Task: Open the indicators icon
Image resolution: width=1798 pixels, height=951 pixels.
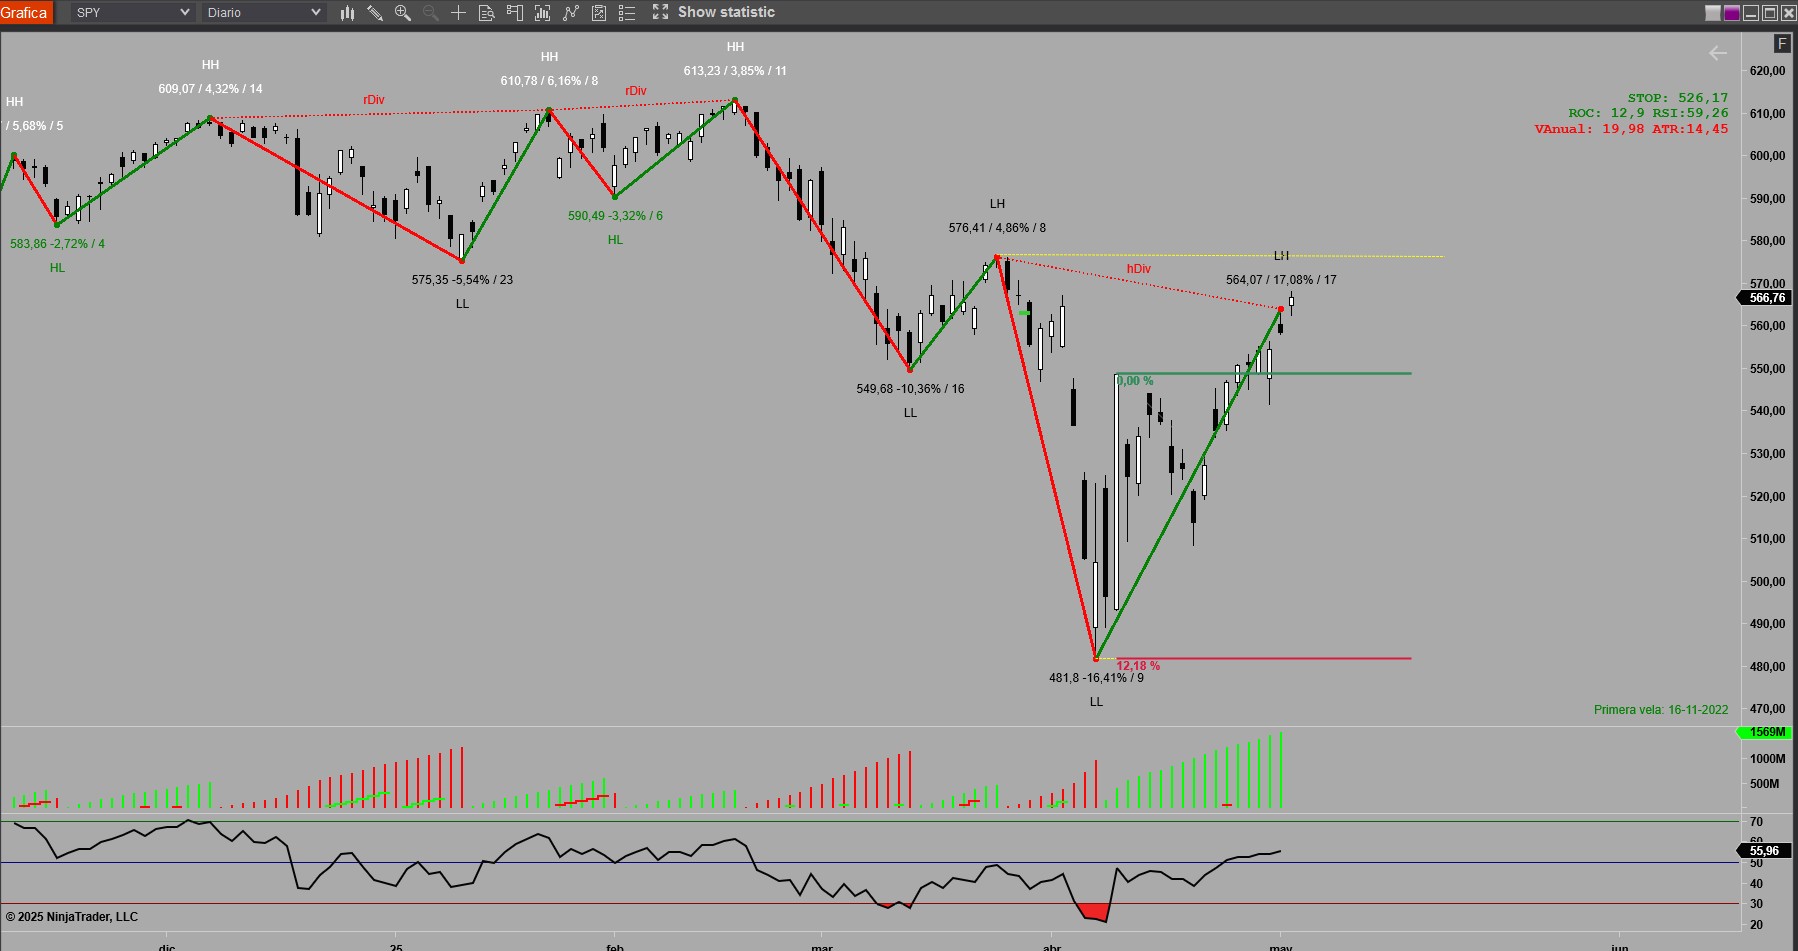Action: click(x=570, y=13)
